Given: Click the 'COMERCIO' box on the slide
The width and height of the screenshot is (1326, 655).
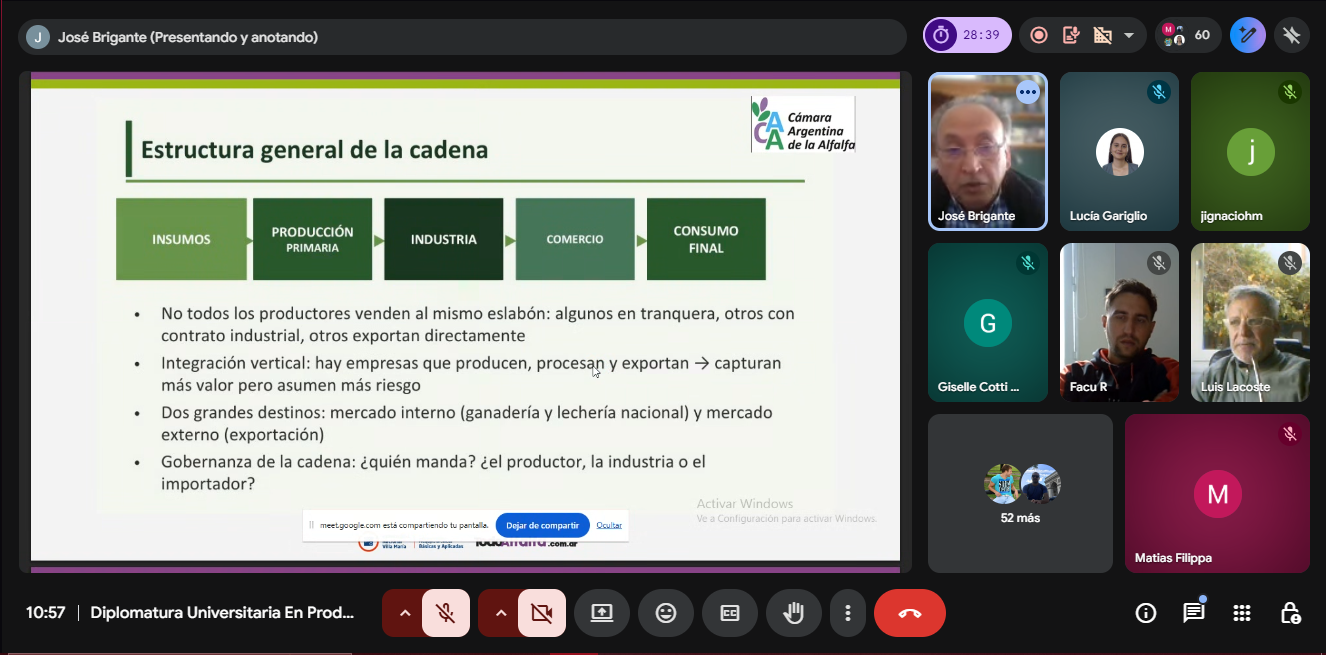Looking at the screenshot, I should 575,239.
